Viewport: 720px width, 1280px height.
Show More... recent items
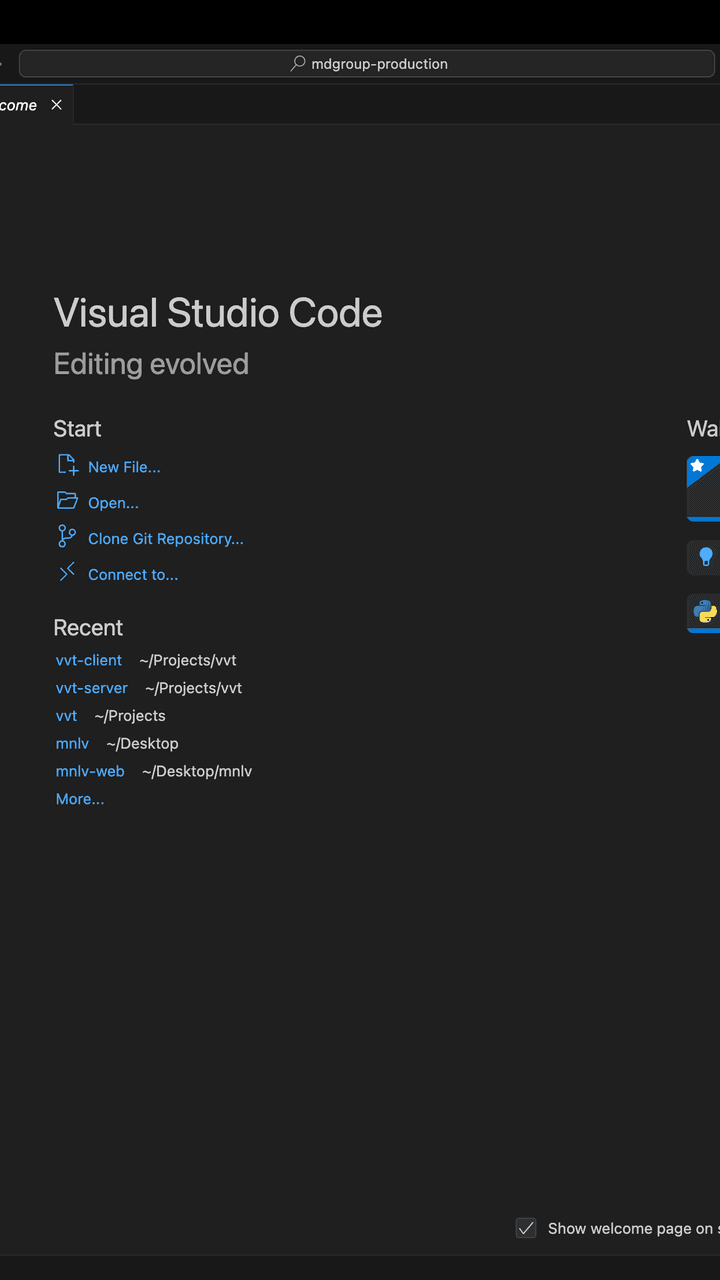[80, 799]
